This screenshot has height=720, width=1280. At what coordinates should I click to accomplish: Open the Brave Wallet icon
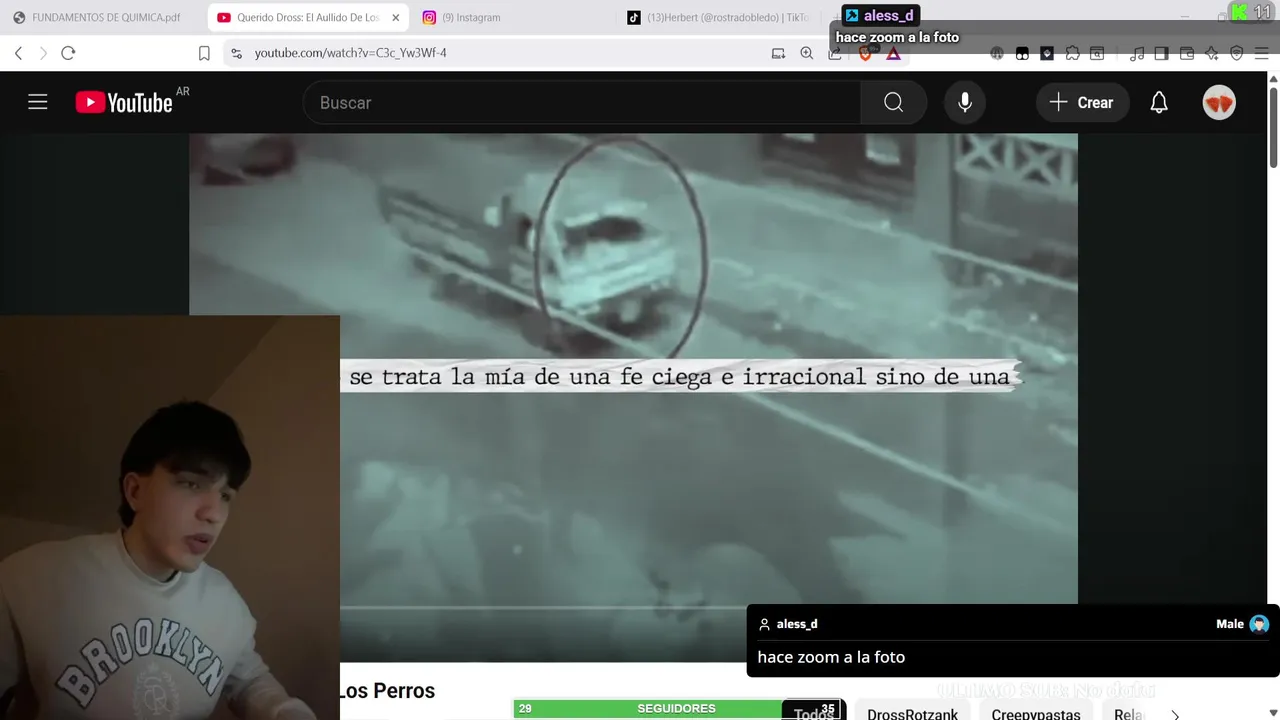point(1187,53)
